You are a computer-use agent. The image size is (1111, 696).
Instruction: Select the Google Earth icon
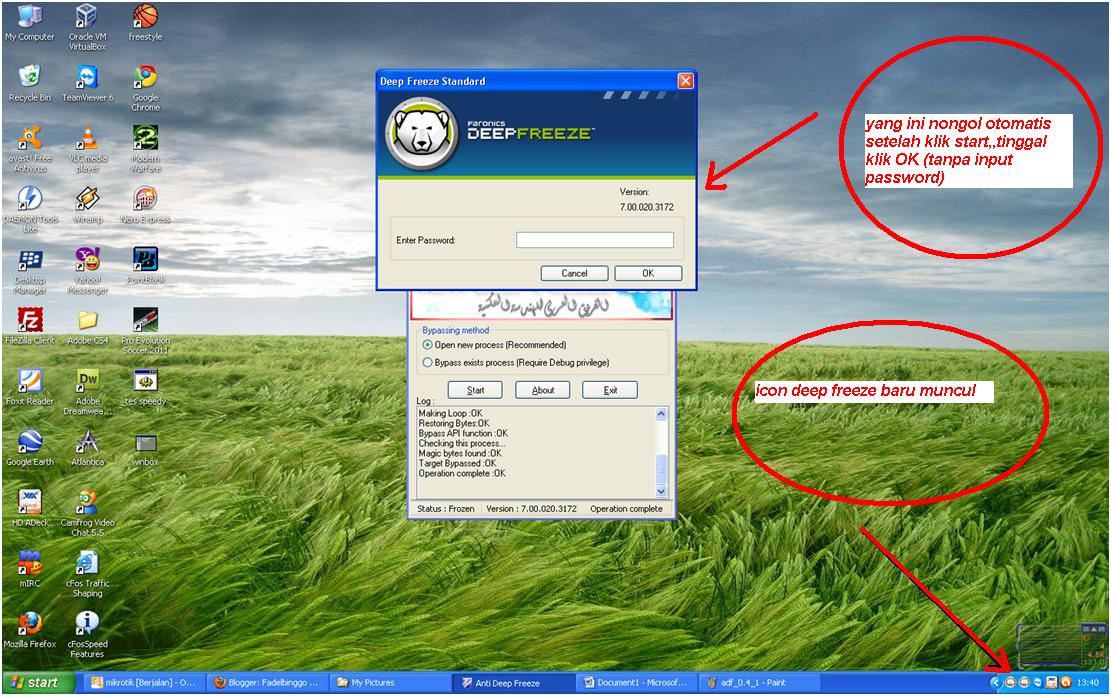click(30, 448)
